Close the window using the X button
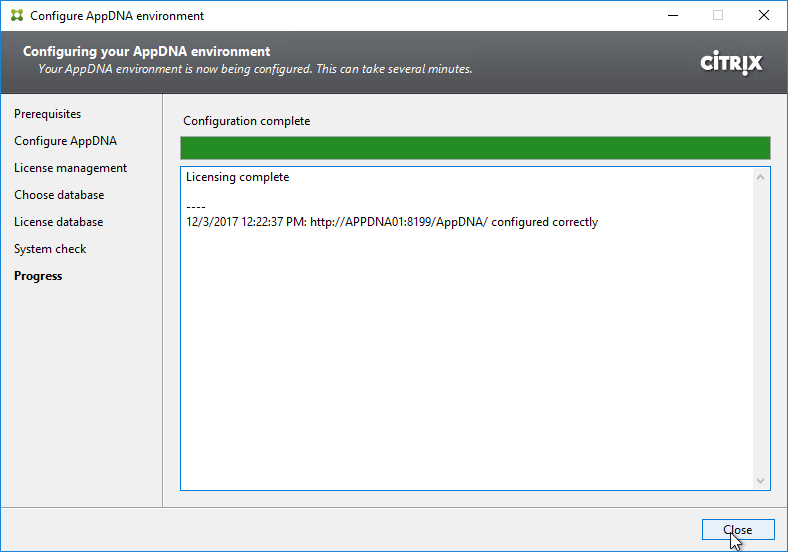The image size is (788, 552). 763,16
